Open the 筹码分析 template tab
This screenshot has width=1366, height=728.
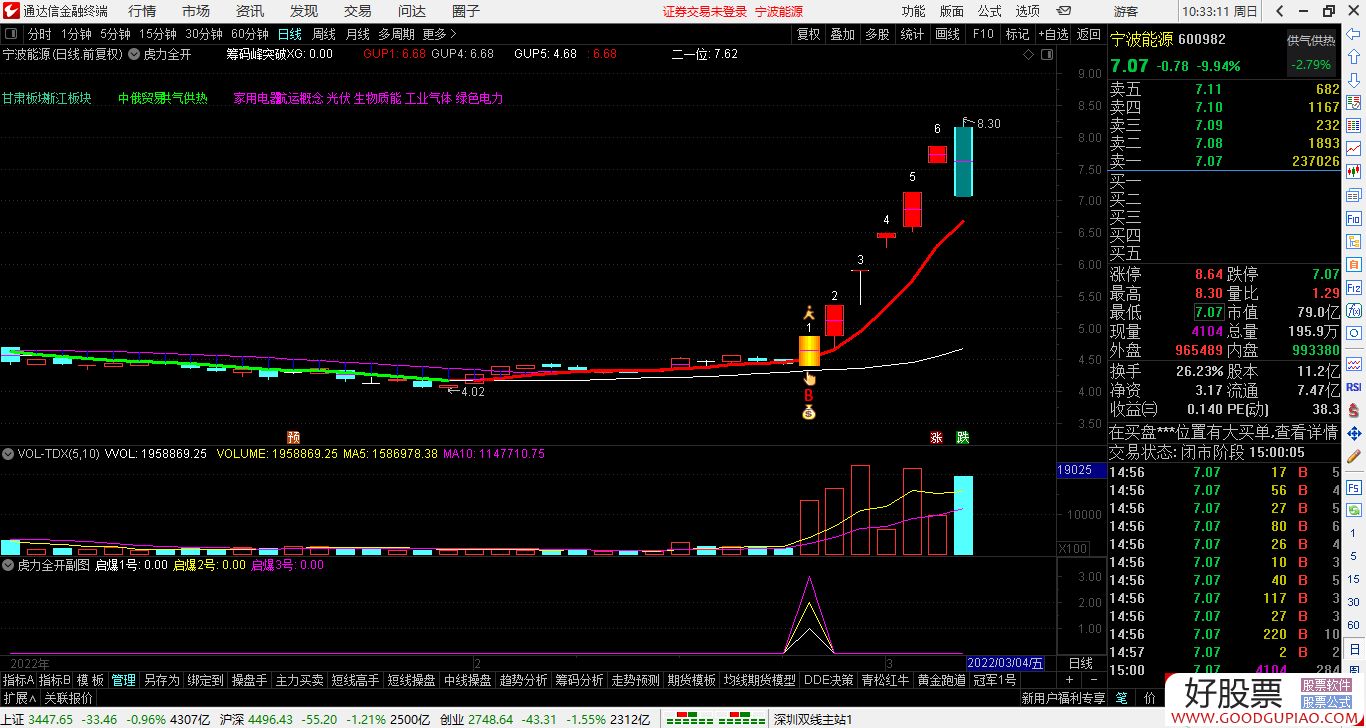tap(579, 680)
